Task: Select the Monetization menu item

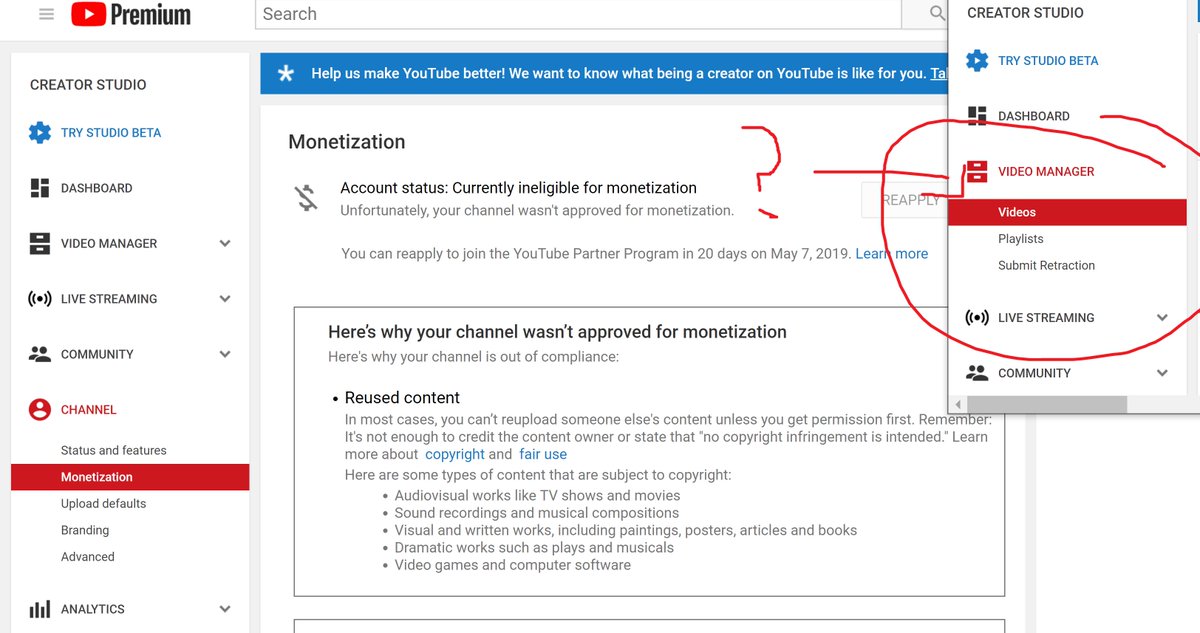Action: (130, 477)
